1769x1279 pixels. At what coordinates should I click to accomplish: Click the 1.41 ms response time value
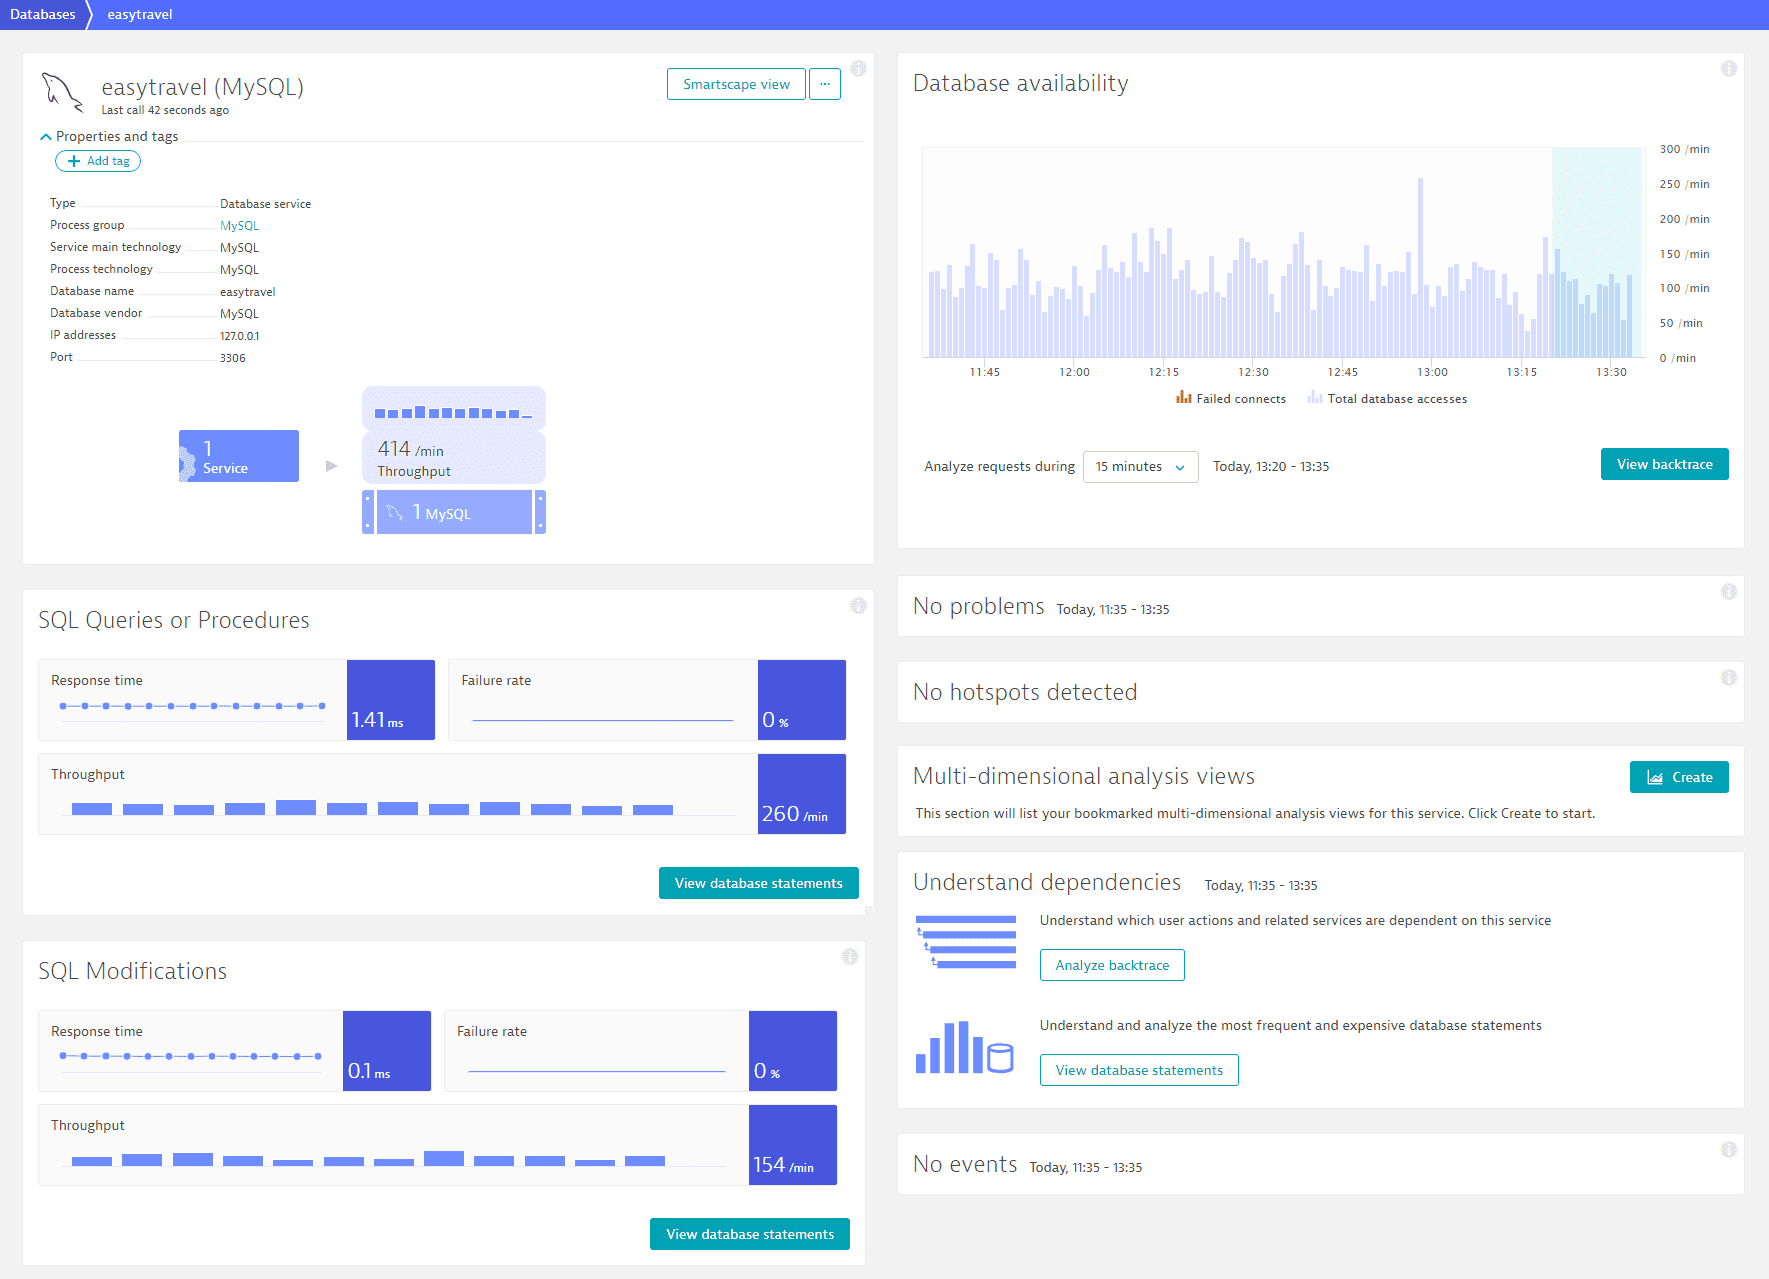[377, 720]
